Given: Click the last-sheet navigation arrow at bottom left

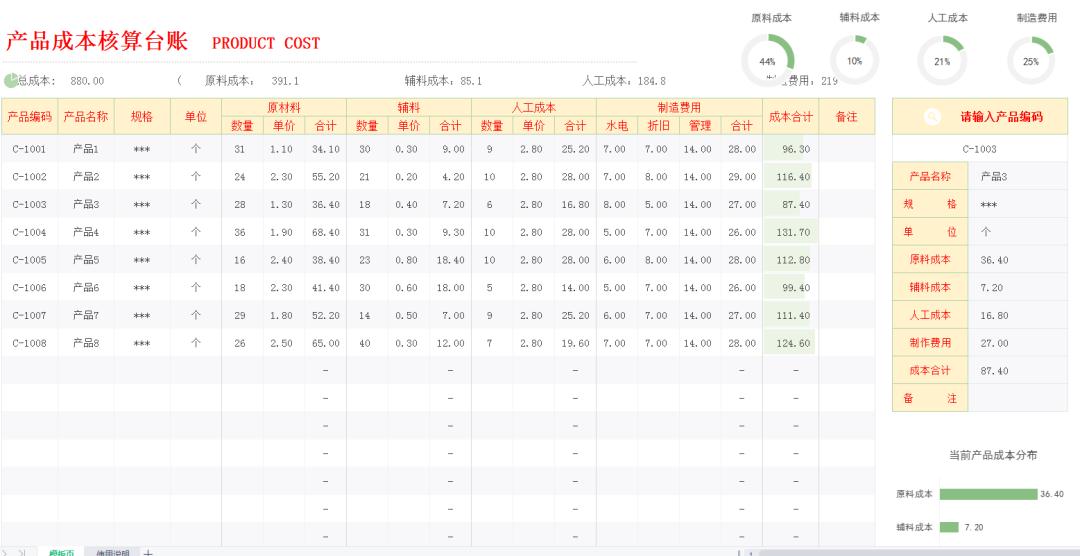Looking at the screenshot, I should pyautogui.click(x=22, y=553).
